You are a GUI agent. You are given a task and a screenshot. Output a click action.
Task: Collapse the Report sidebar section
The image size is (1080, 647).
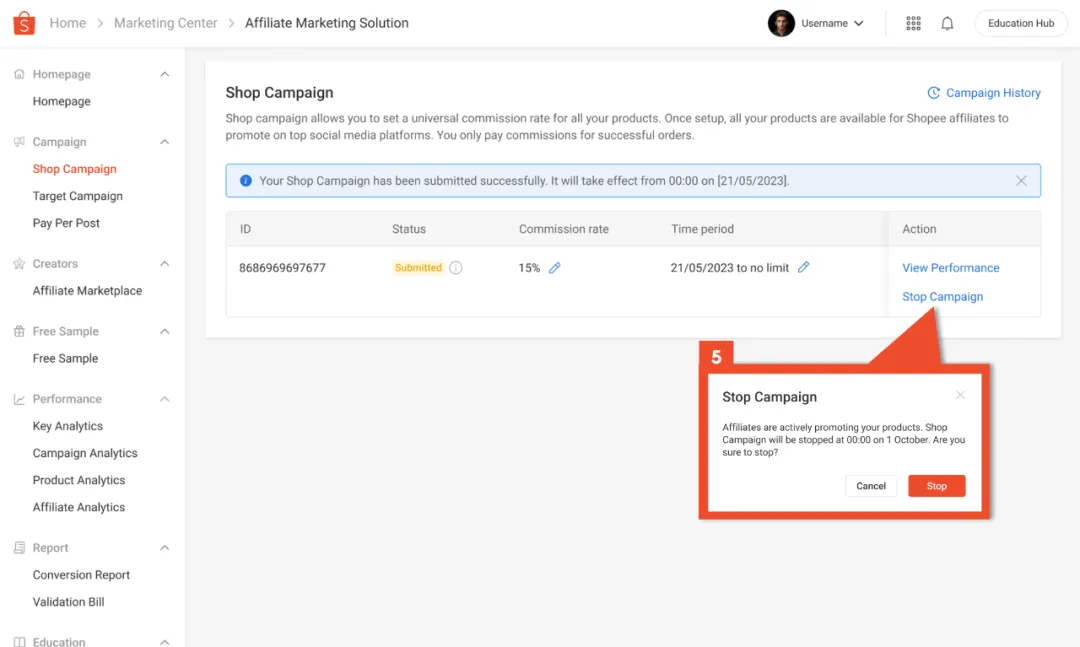tap(165, 548)
